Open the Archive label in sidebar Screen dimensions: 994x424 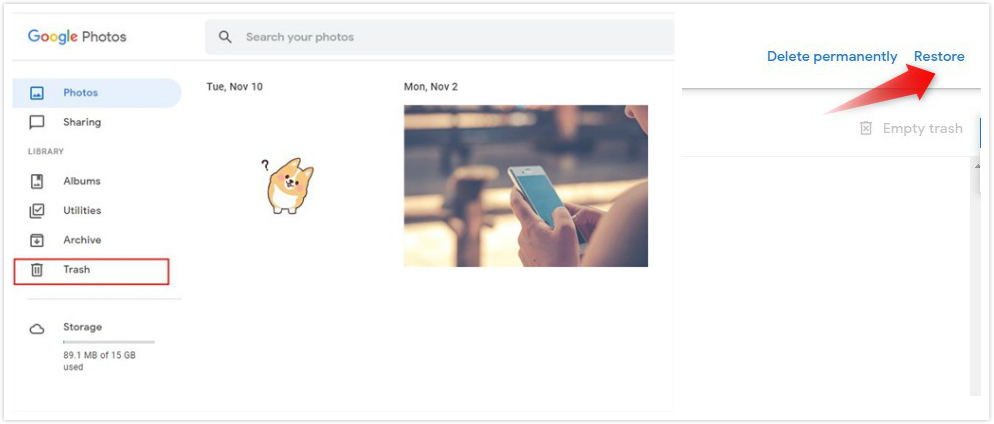pyautogui.click(x=82, y=240)
